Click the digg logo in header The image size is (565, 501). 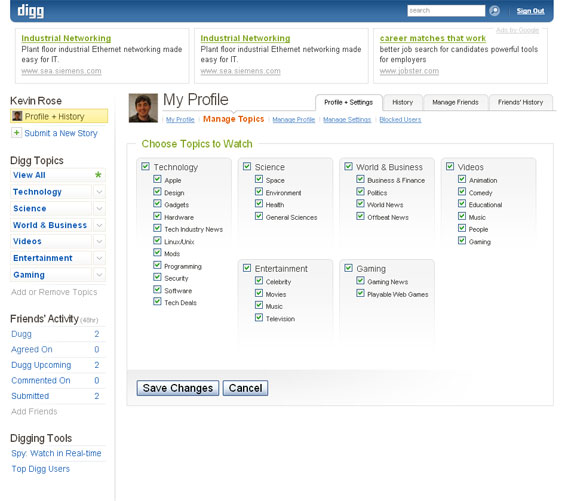tap(31, 11)
